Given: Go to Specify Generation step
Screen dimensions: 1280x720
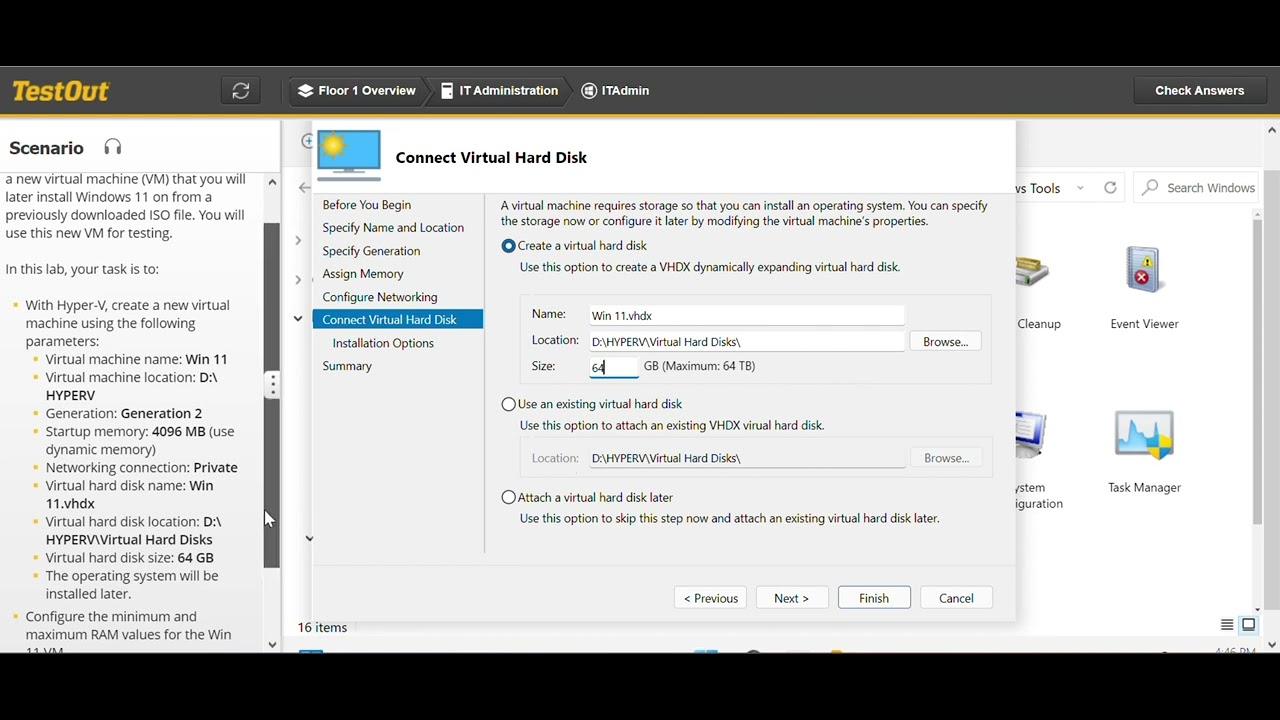Looking at the screenshot, I should [x=371, y=251].
